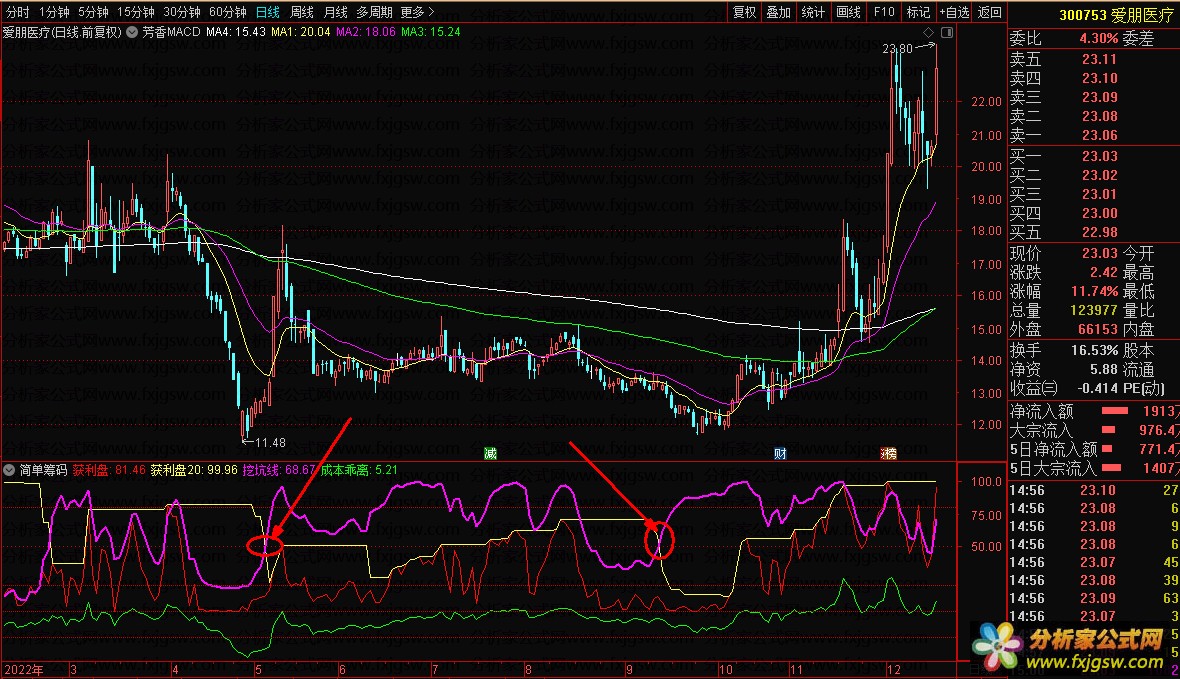
Task: Click the 300753 爱朋医疗 stock title
Action: tap(1115, 15)
